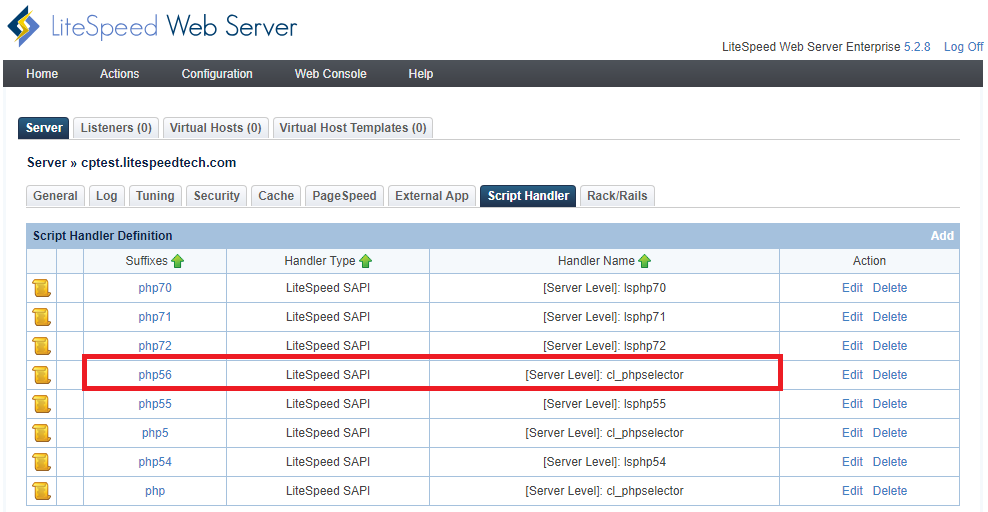
Task: Open the Actions menu
Action: coord(119,74)
